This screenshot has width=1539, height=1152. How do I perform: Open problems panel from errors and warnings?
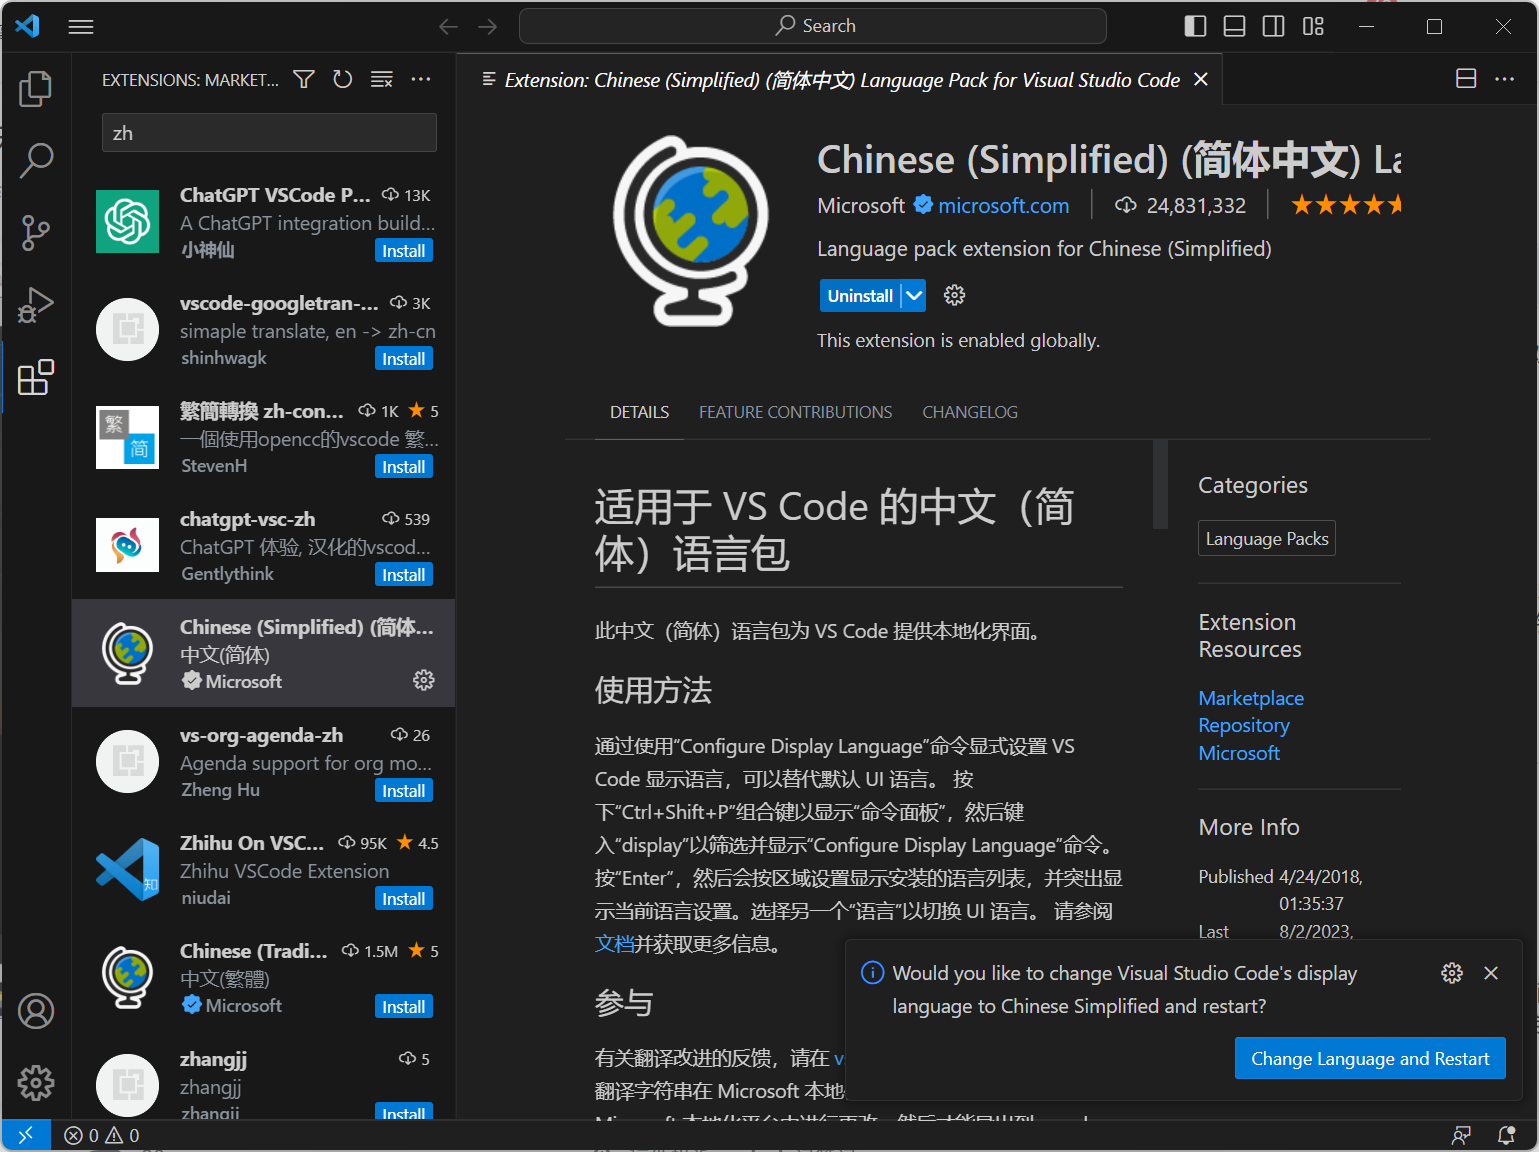[102, 1135]
